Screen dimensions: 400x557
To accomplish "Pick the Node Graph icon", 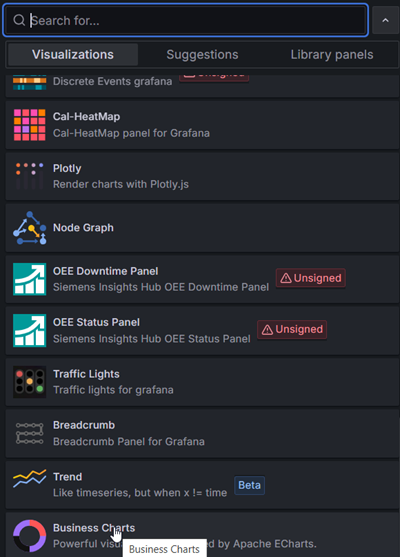I will pyautogui.click(x=29, y=228).
